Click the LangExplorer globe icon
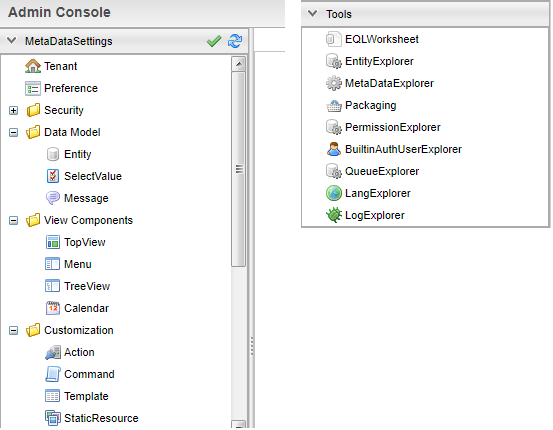The width and height of the screenshot is (553, 430). [x=334, y=193]
